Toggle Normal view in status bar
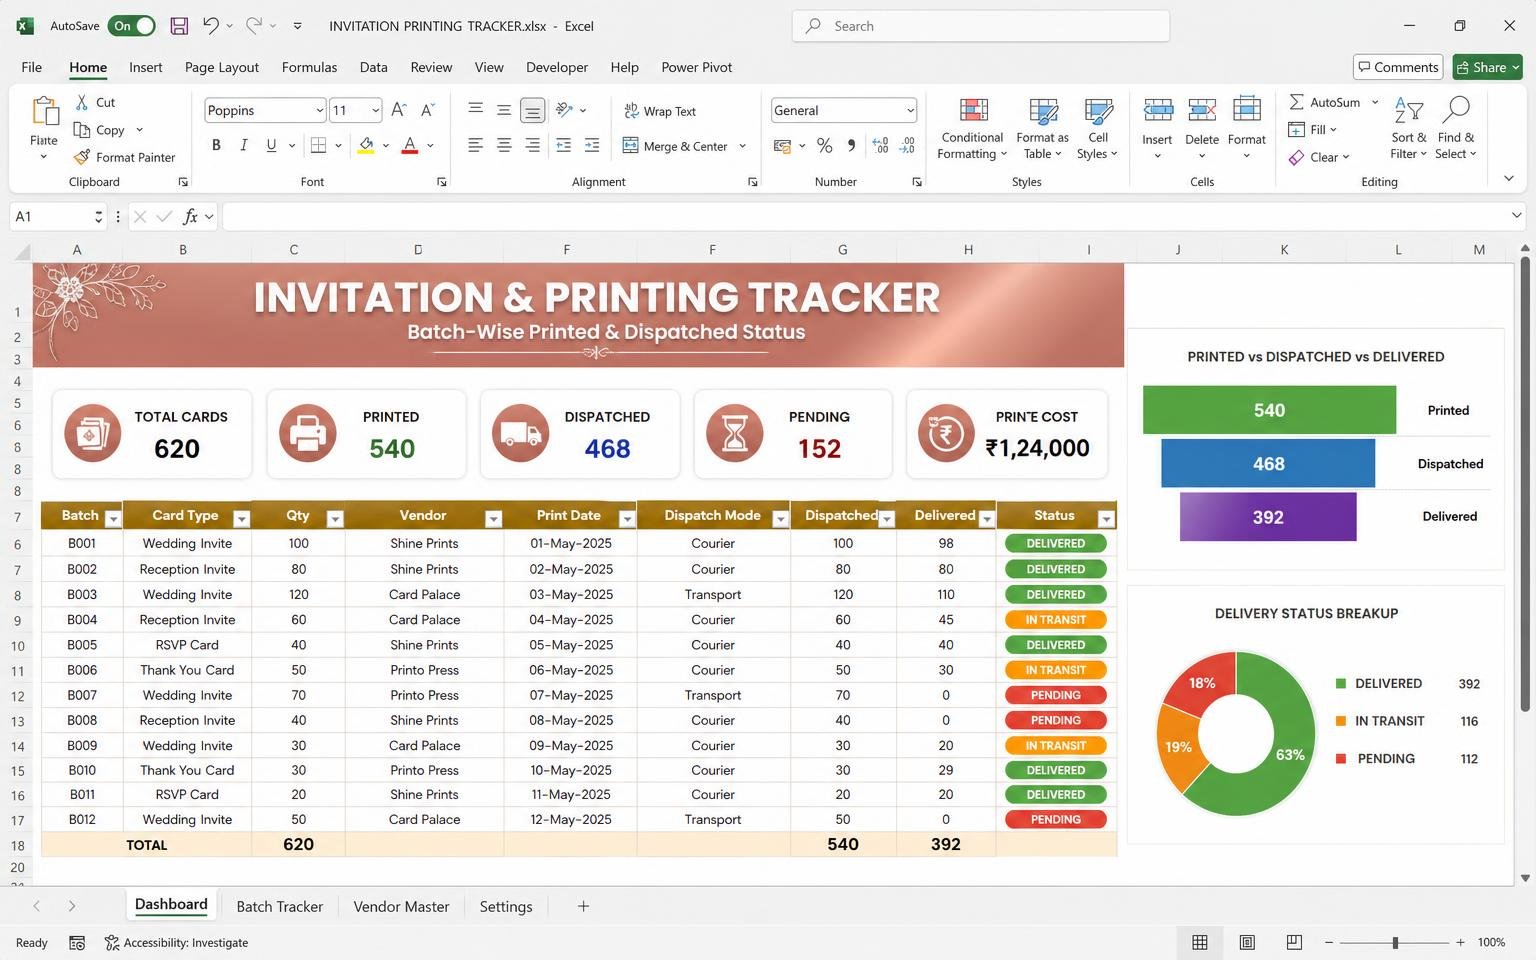This screenshot has height=960, width=1536. [1200, 942]
